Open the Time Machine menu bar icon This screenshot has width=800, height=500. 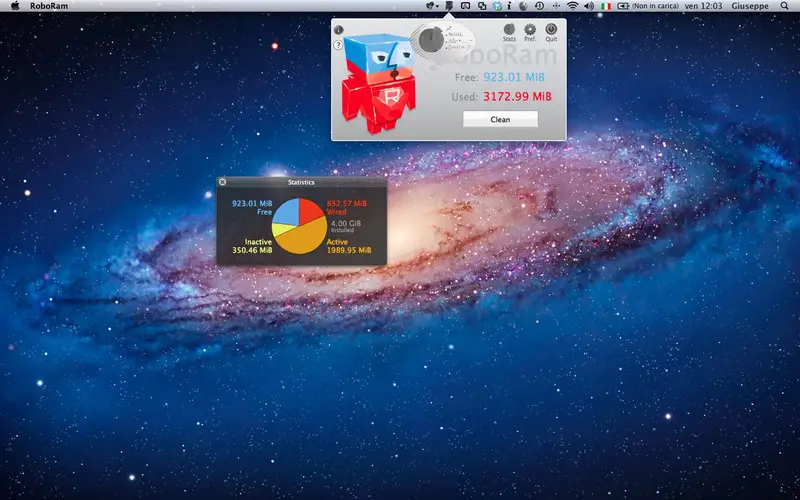click(539, 6)
